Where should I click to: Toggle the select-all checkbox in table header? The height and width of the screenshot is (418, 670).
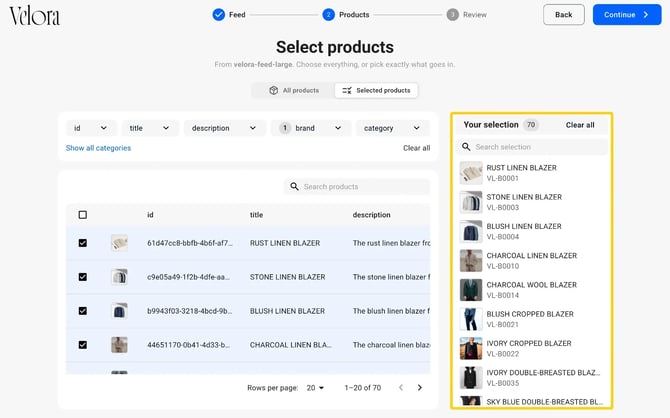pyautogui.click(x=83, y=215)
